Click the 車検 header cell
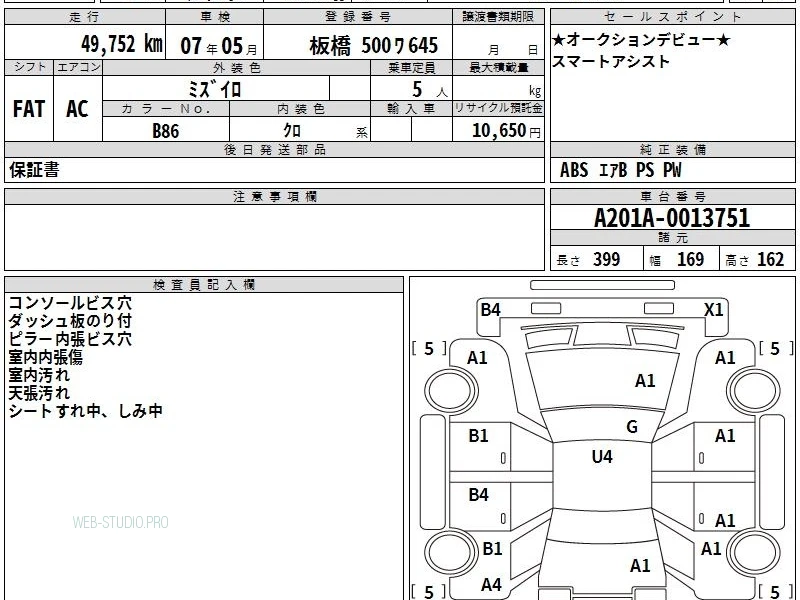800x600 pixels. click(215, 17)
